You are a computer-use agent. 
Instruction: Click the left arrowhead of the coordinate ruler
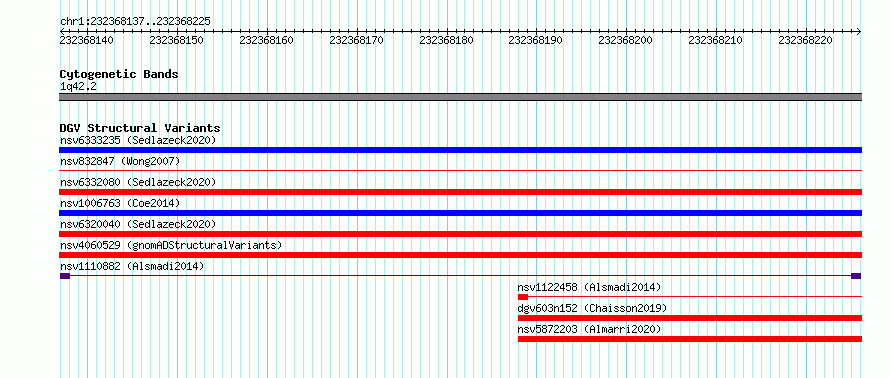pos(62,31)
